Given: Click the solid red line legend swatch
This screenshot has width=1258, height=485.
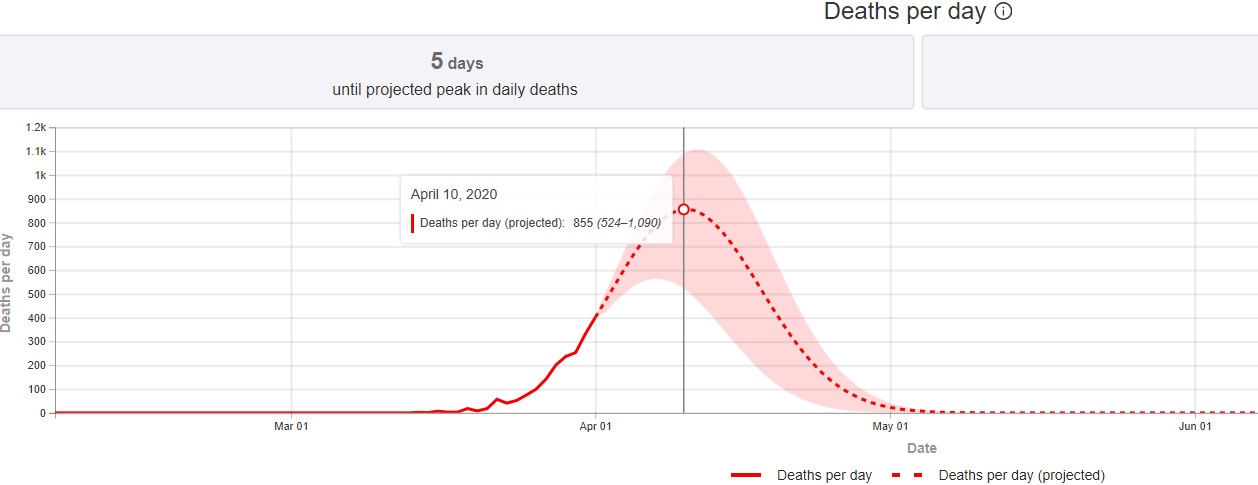Looking at the screenshot, I should tap(746, 475).
